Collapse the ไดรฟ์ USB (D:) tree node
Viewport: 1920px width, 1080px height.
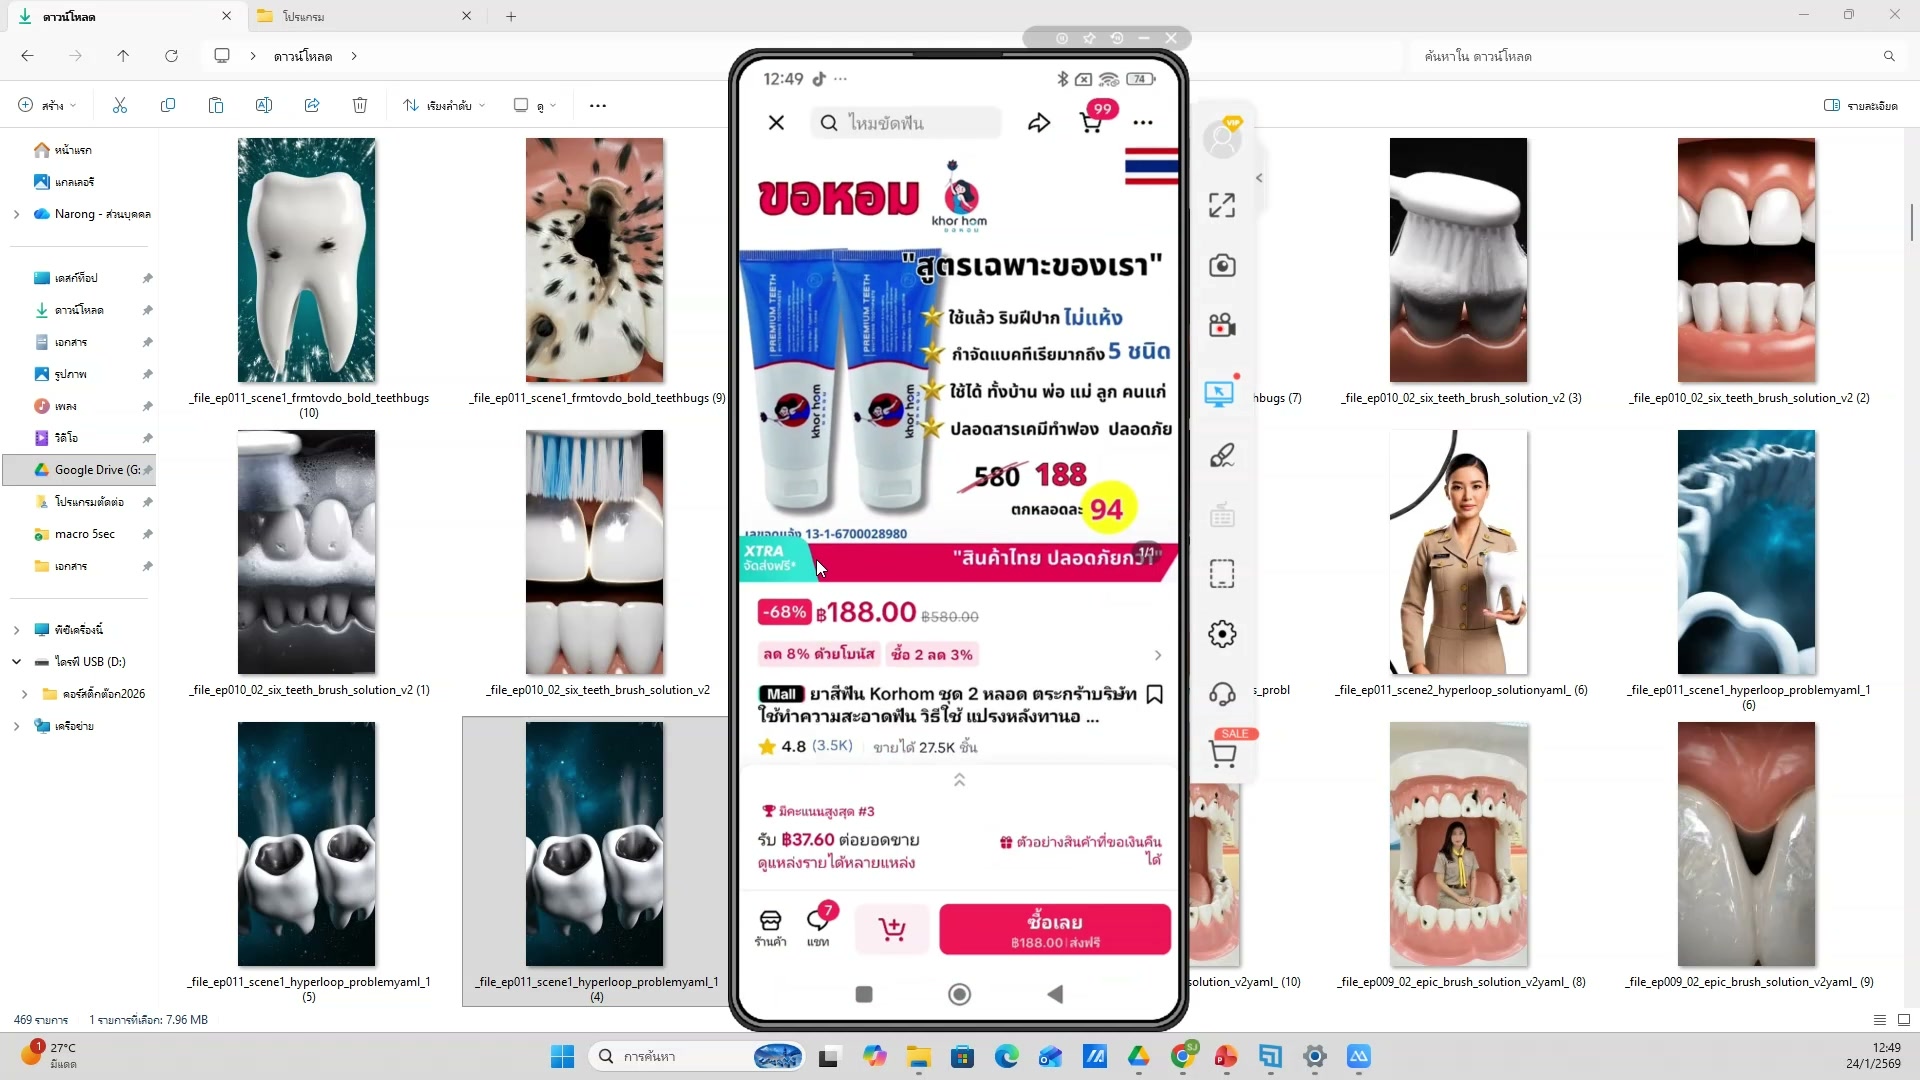(16, 661)
